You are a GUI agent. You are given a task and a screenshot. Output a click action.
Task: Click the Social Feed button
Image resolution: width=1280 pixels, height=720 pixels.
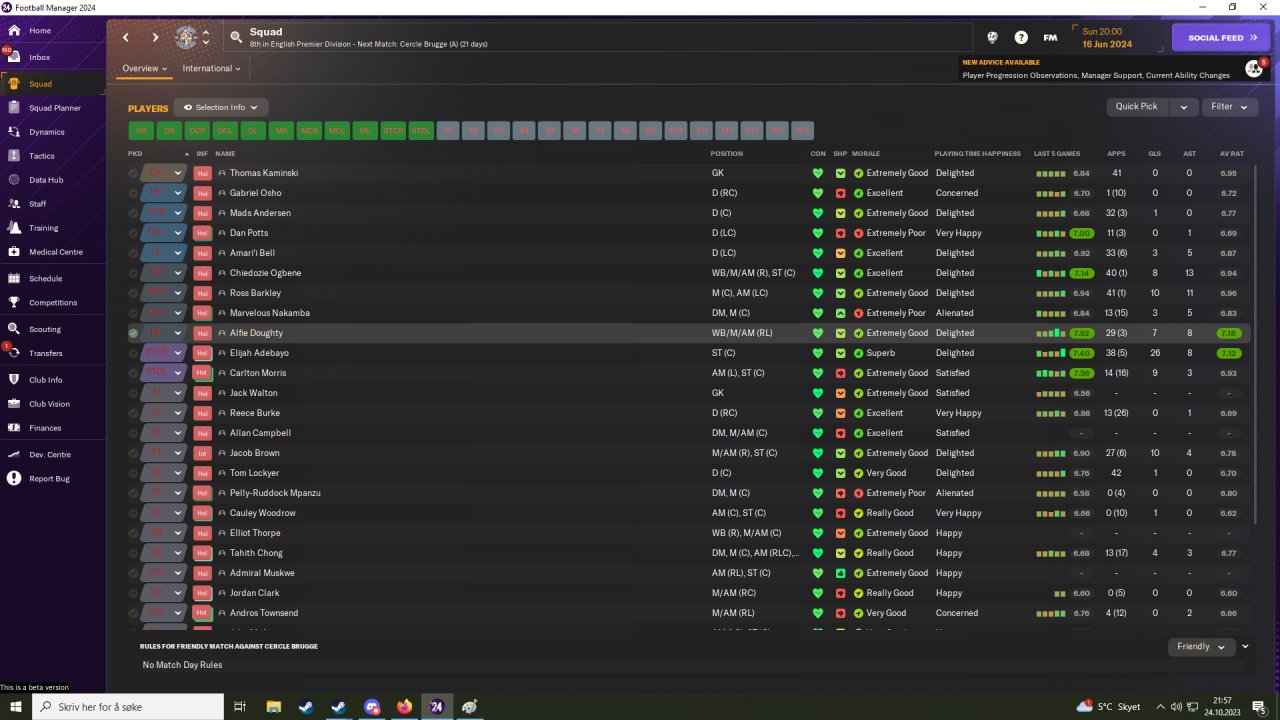point(1220,38)
